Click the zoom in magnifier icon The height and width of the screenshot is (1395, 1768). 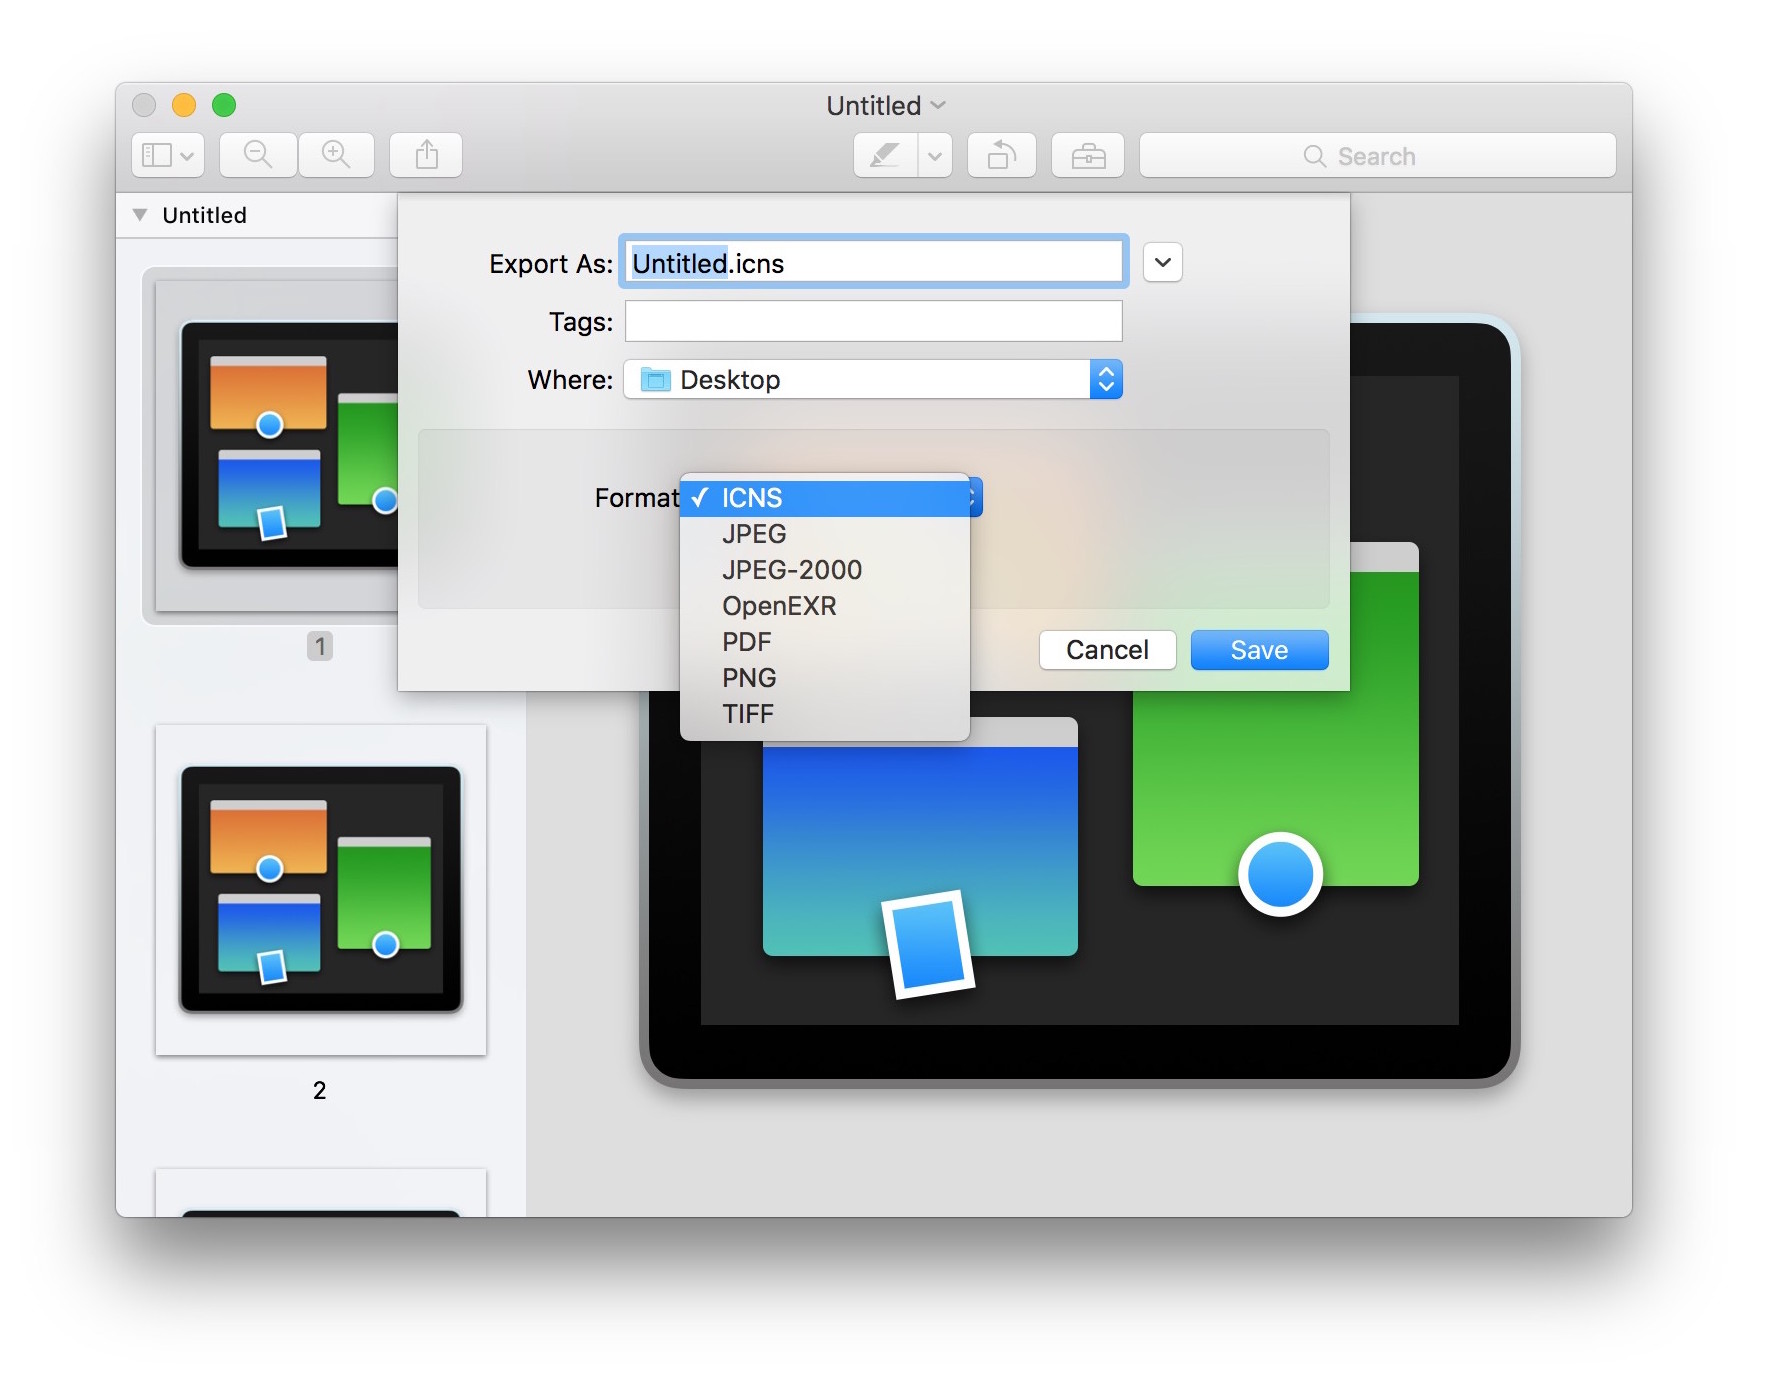pyautogui.click(x=336, y=155)
